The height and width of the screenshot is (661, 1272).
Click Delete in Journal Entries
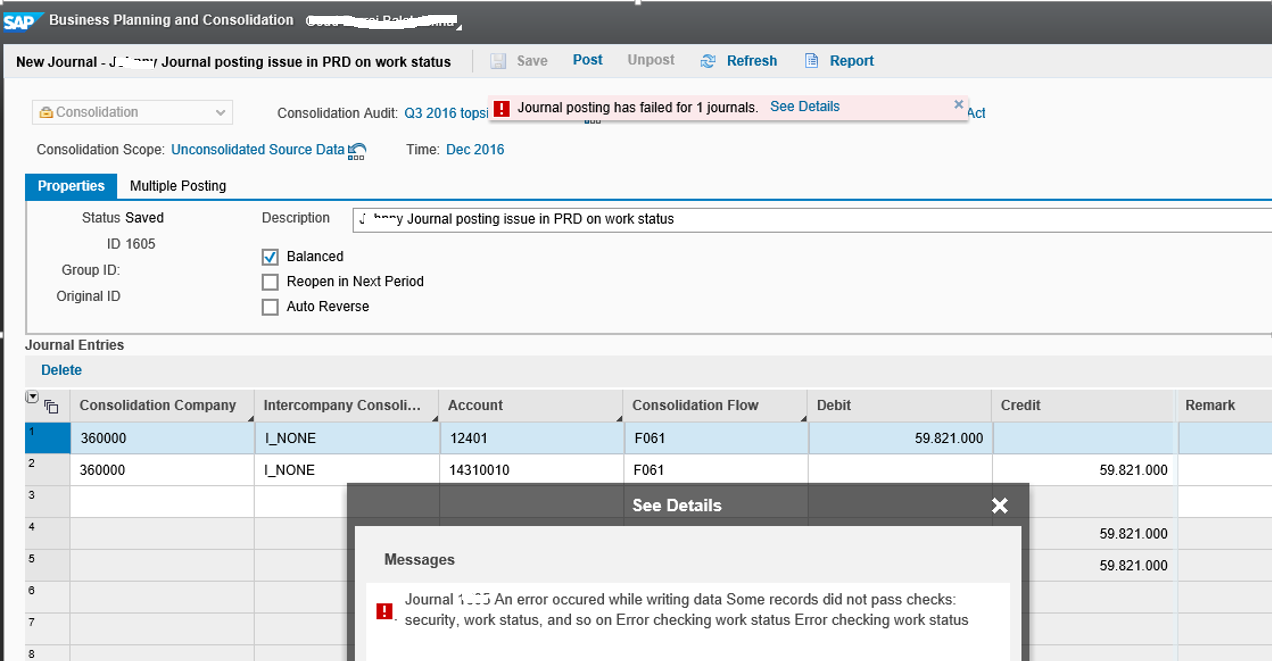61,370
